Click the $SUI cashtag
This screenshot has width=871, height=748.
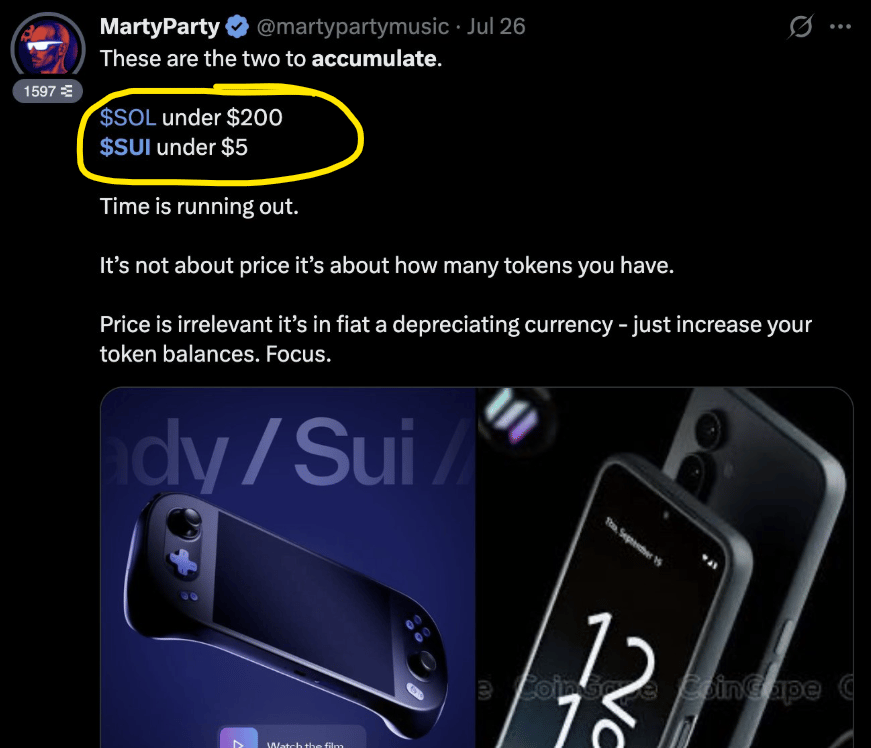pos(125,147)
